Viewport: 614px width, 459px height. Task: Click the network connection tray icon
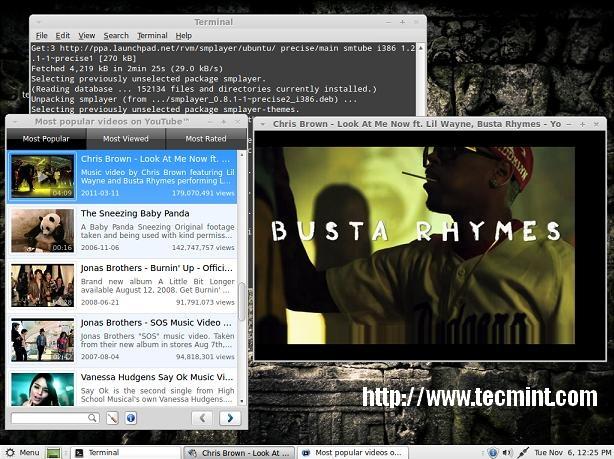522,453
